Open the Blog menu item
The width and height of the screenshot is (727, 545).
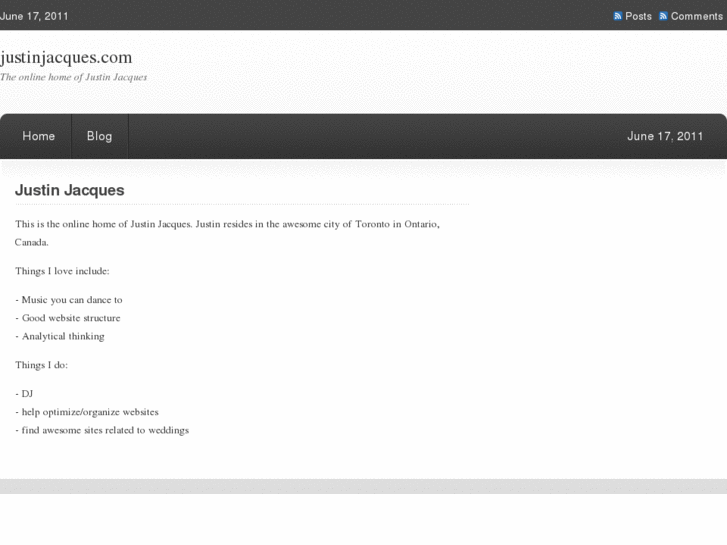click(99, 136)
